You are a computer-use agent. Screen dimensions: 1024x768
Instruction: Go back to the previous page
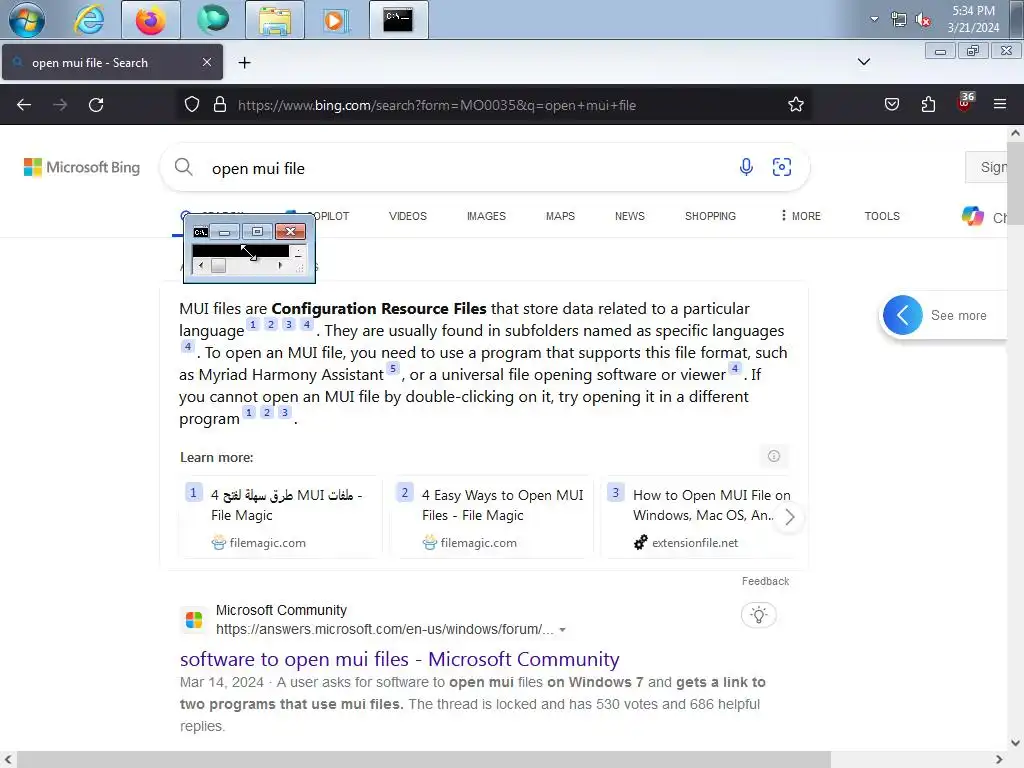(x=24, y=104)
